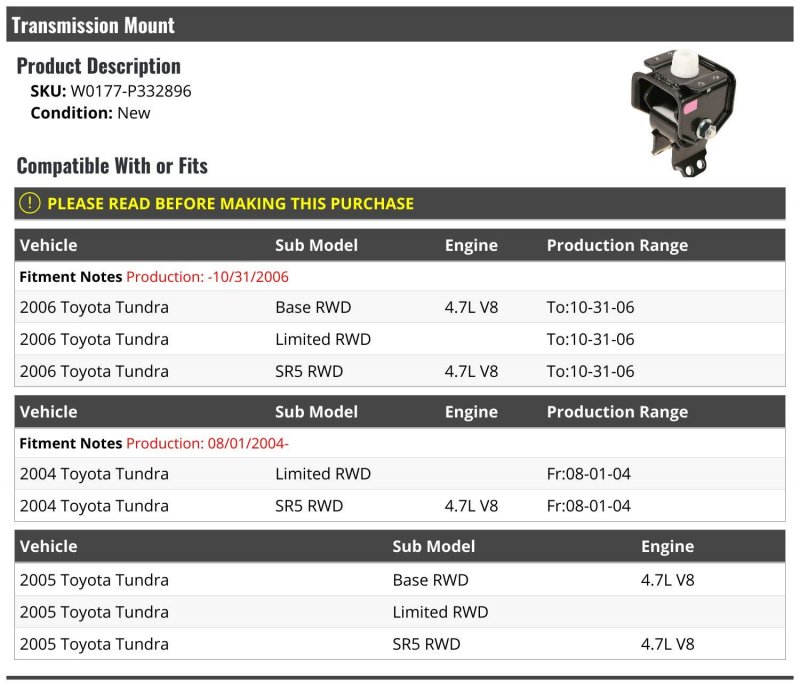Click the Production 08/01/2004- fitment note

click(x=207, y=442)
